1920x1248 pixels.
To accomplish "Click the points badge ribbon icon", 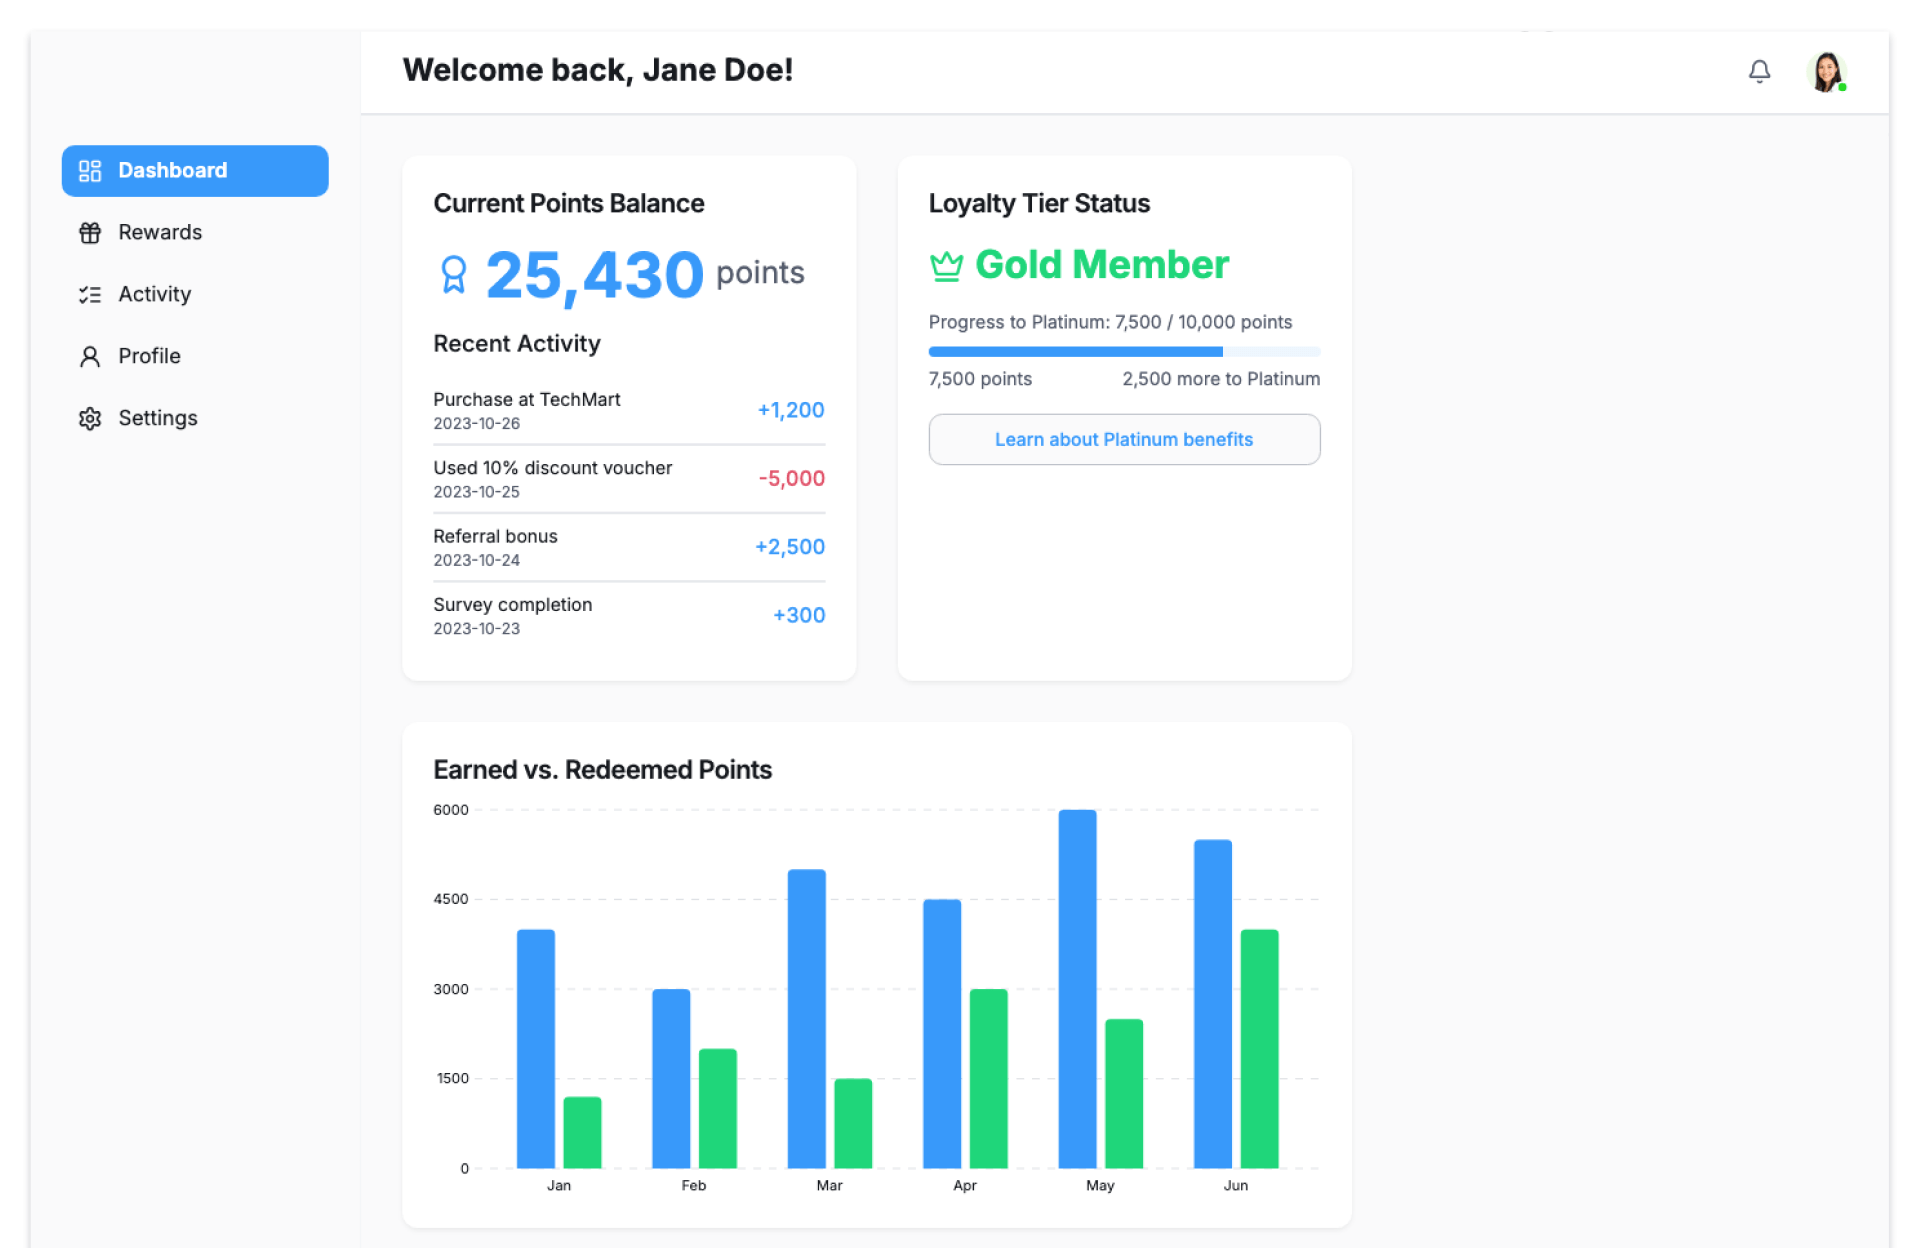I will pyautogui.click(x=453, y=274).
